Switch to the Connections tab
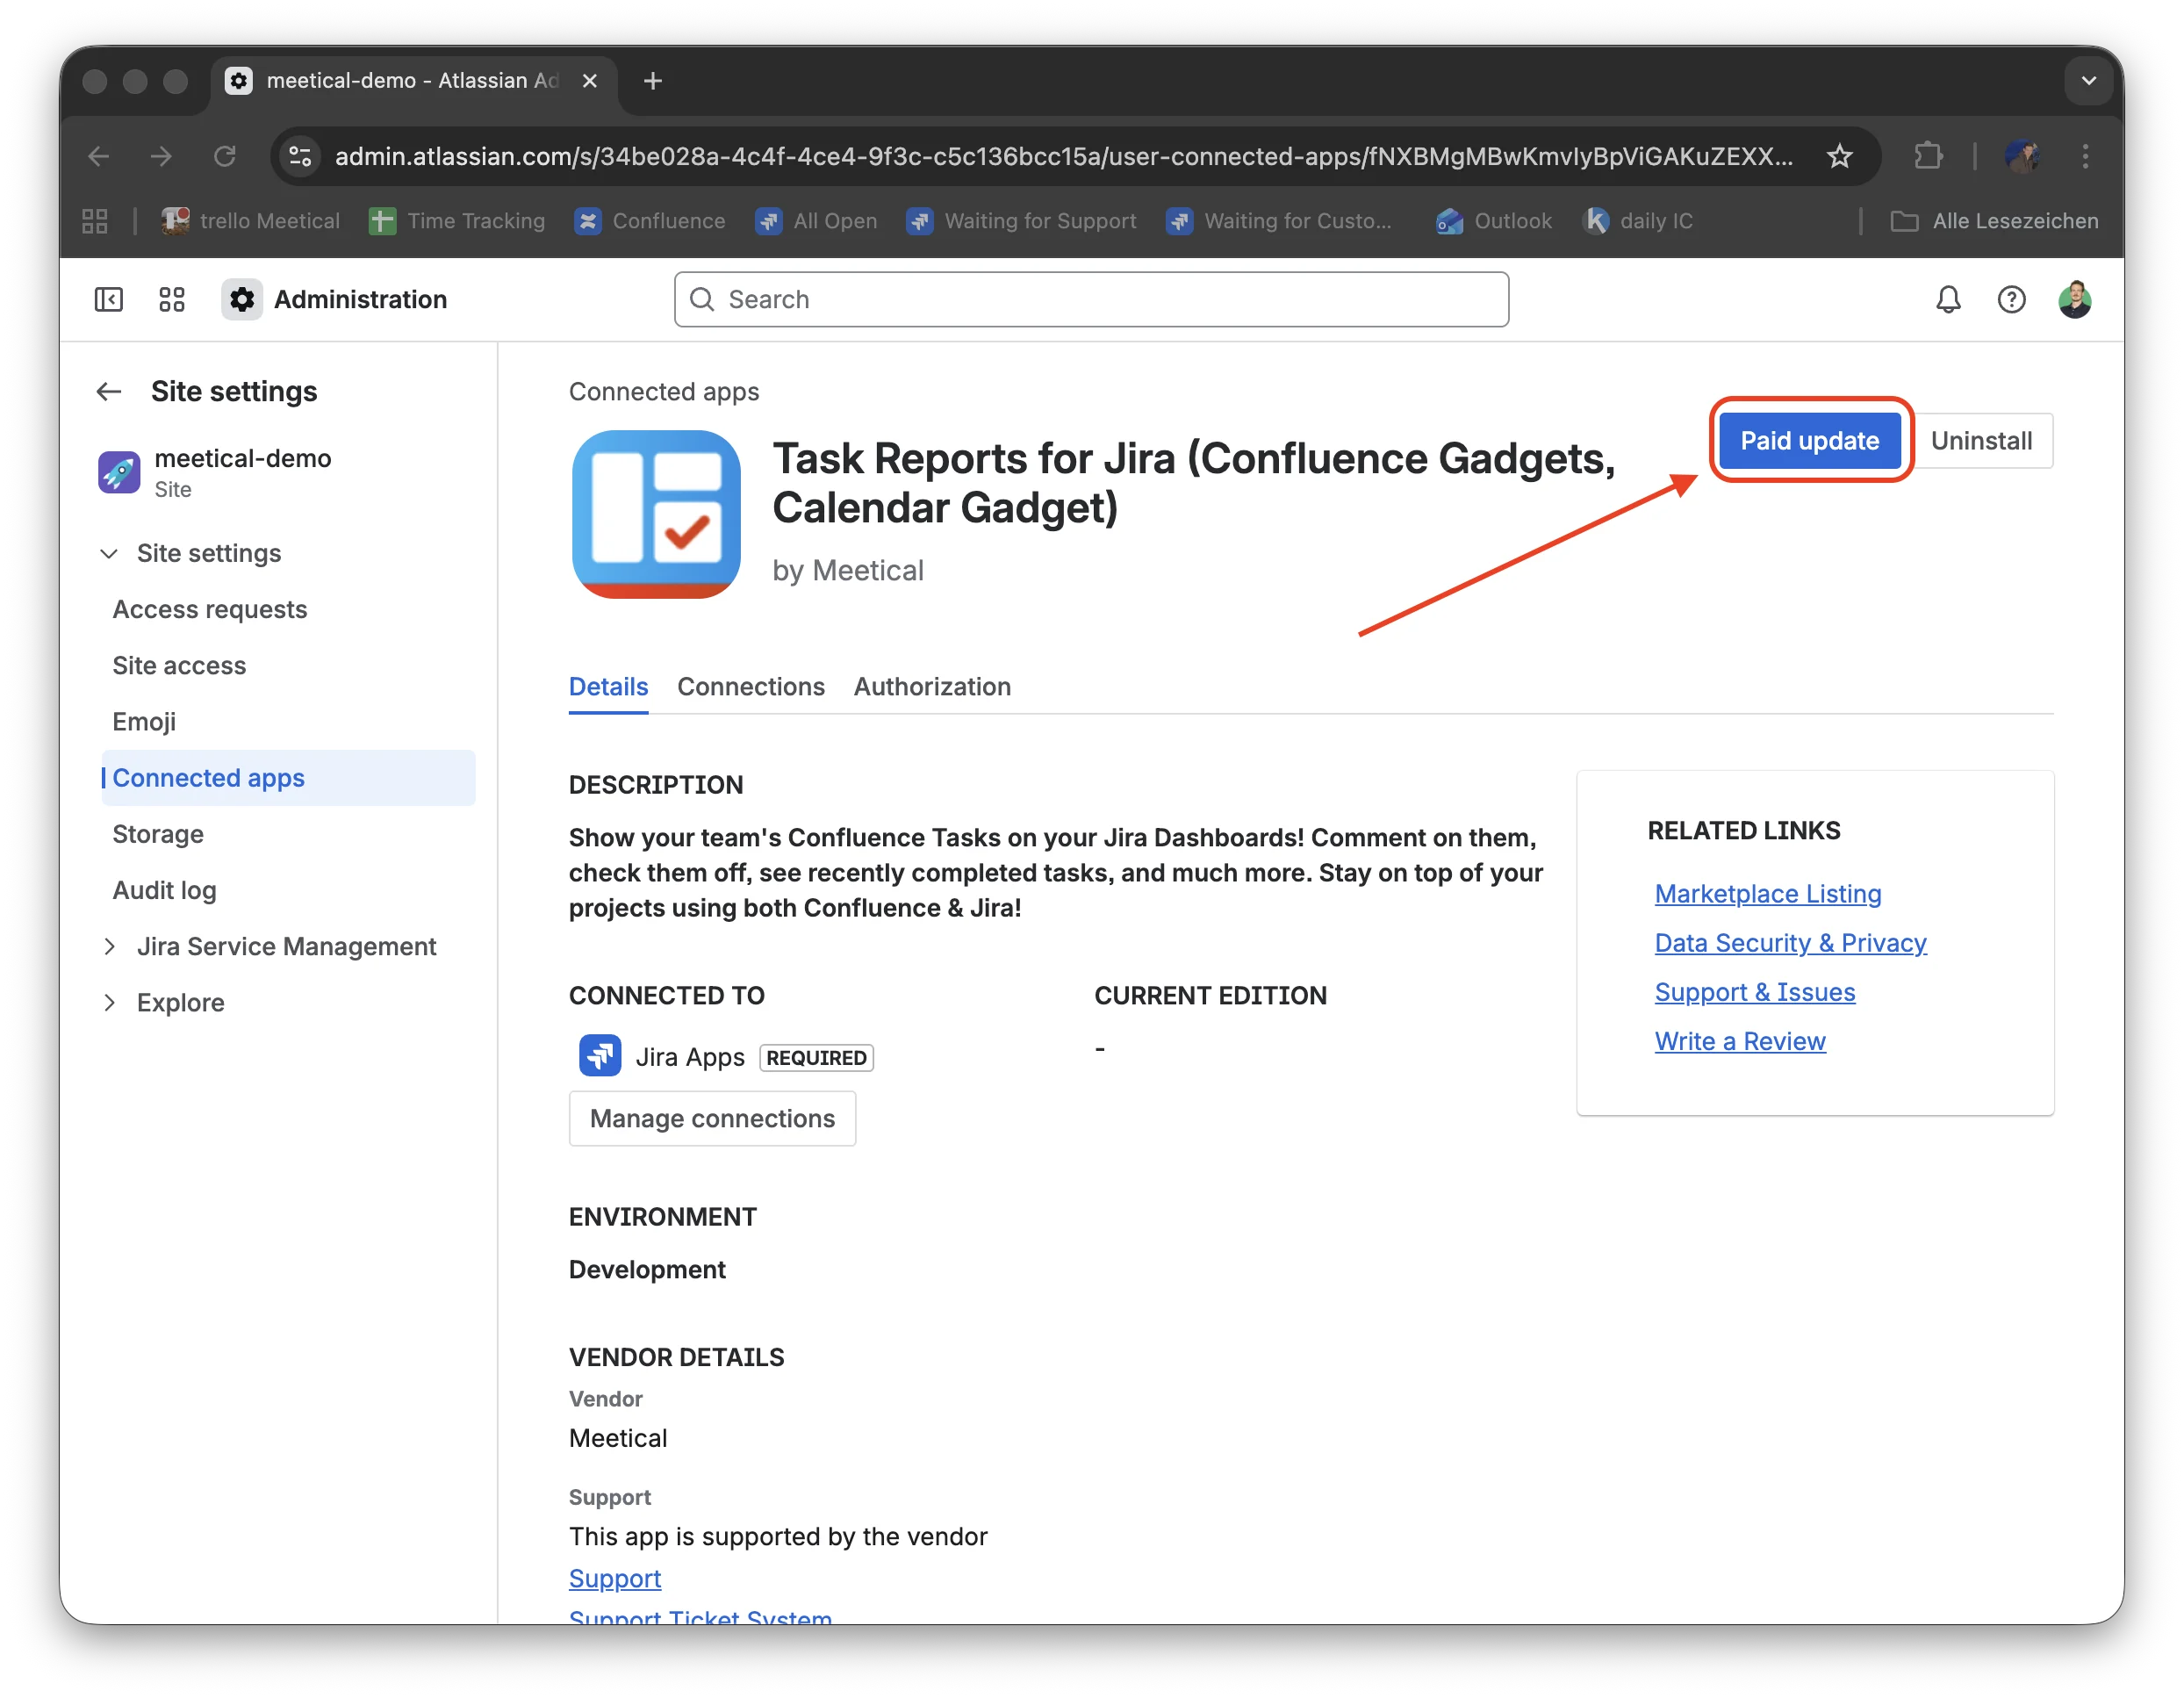Screen dimensions: 2184x1698 (750, 686)
